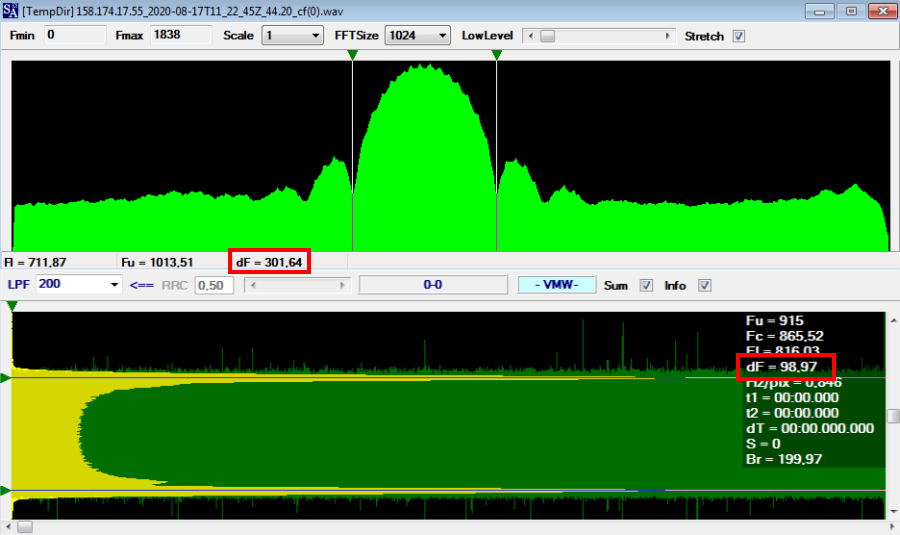Image resolution: width=900 pixels, height=535 pixels.
Task: Open the FFTSize dropdown showing 1024
Action: tap(417, 36)
